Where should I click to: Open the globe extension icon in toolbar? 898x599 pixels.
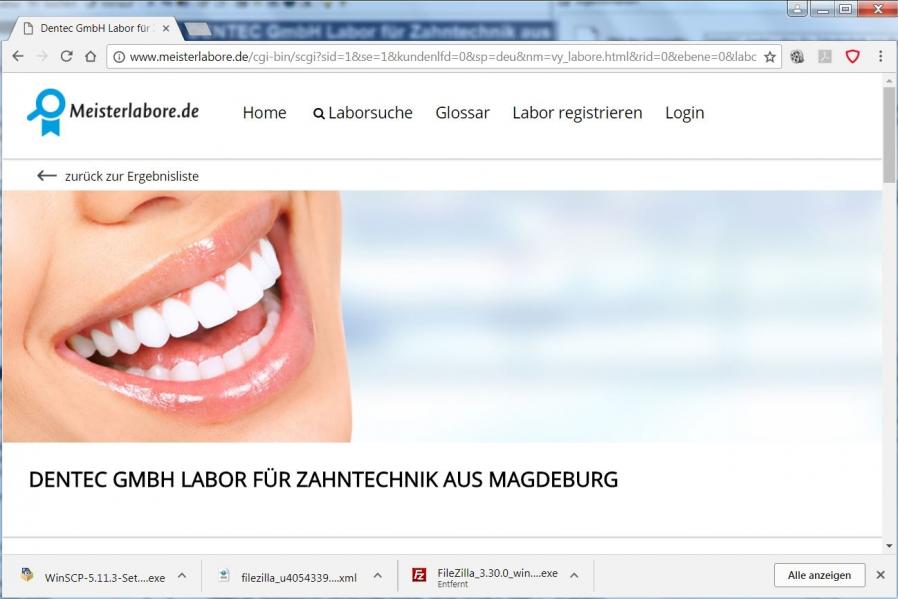(x=797, y=56)
